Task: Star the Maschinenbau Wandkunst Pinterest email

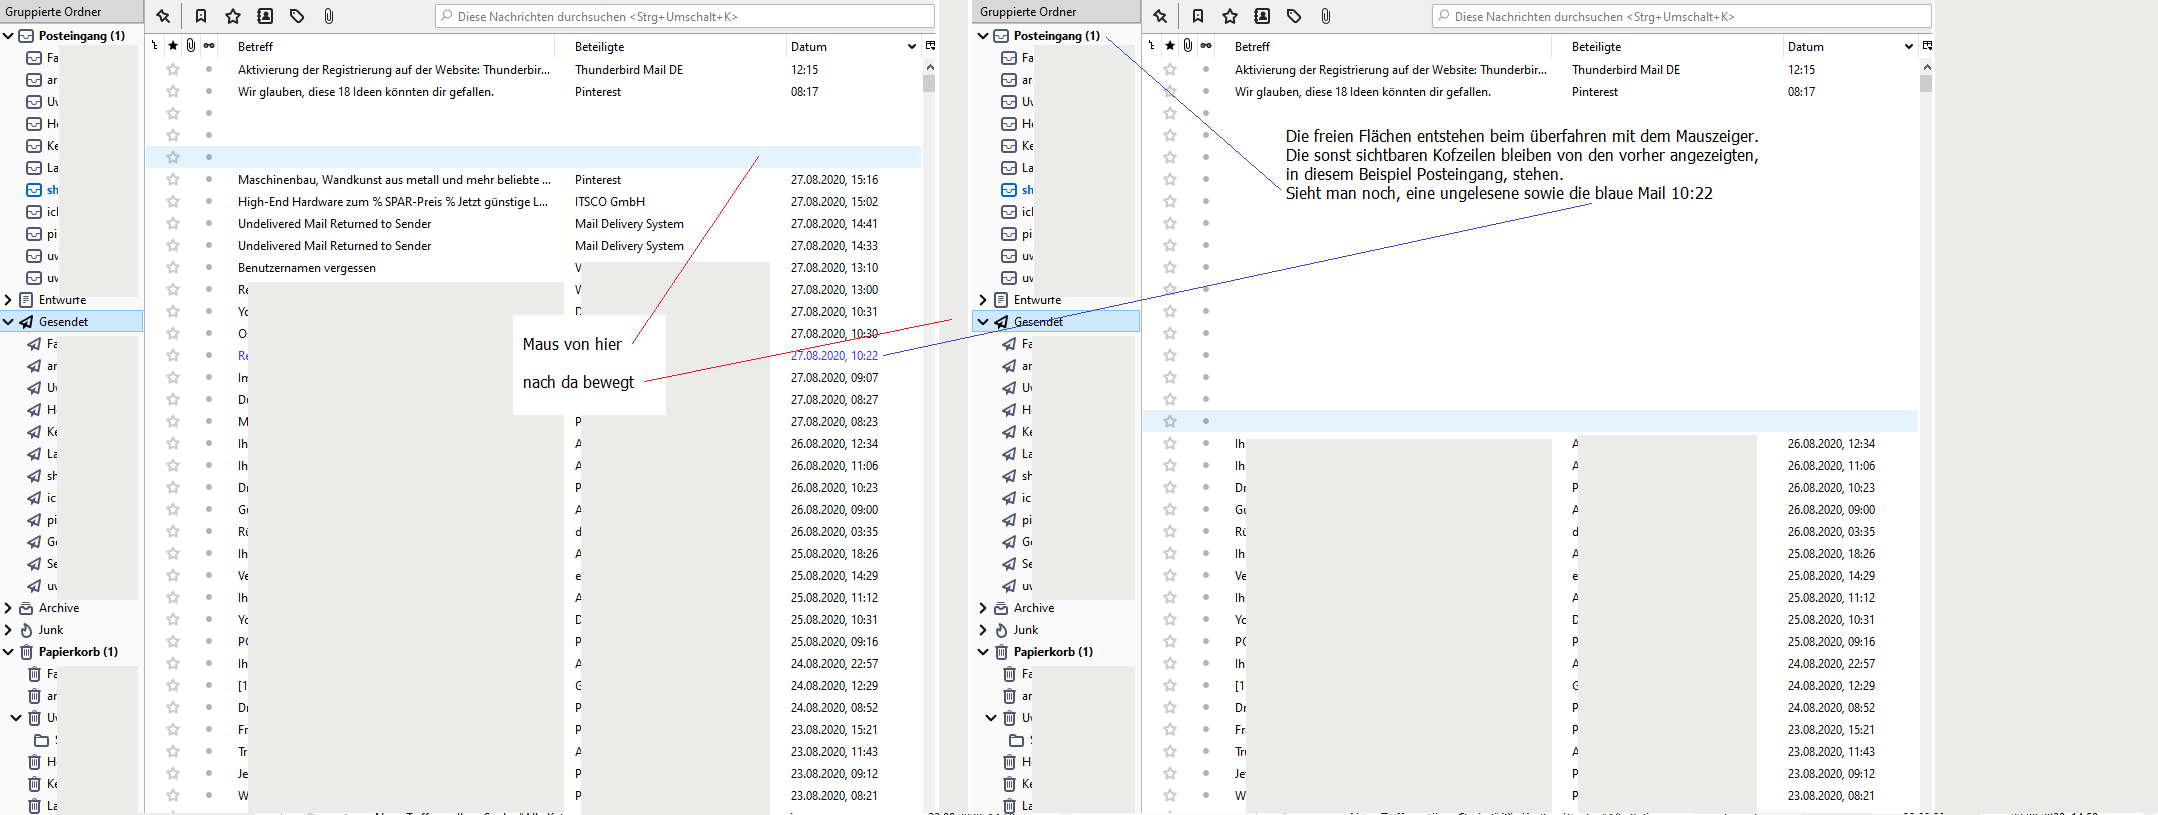Action: pos(173,180)
